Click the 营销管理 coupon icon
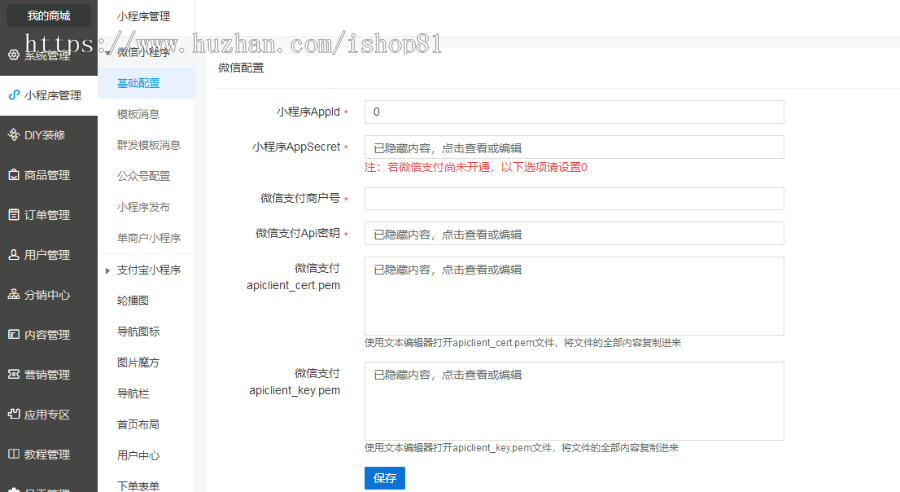 click(14, 374)
